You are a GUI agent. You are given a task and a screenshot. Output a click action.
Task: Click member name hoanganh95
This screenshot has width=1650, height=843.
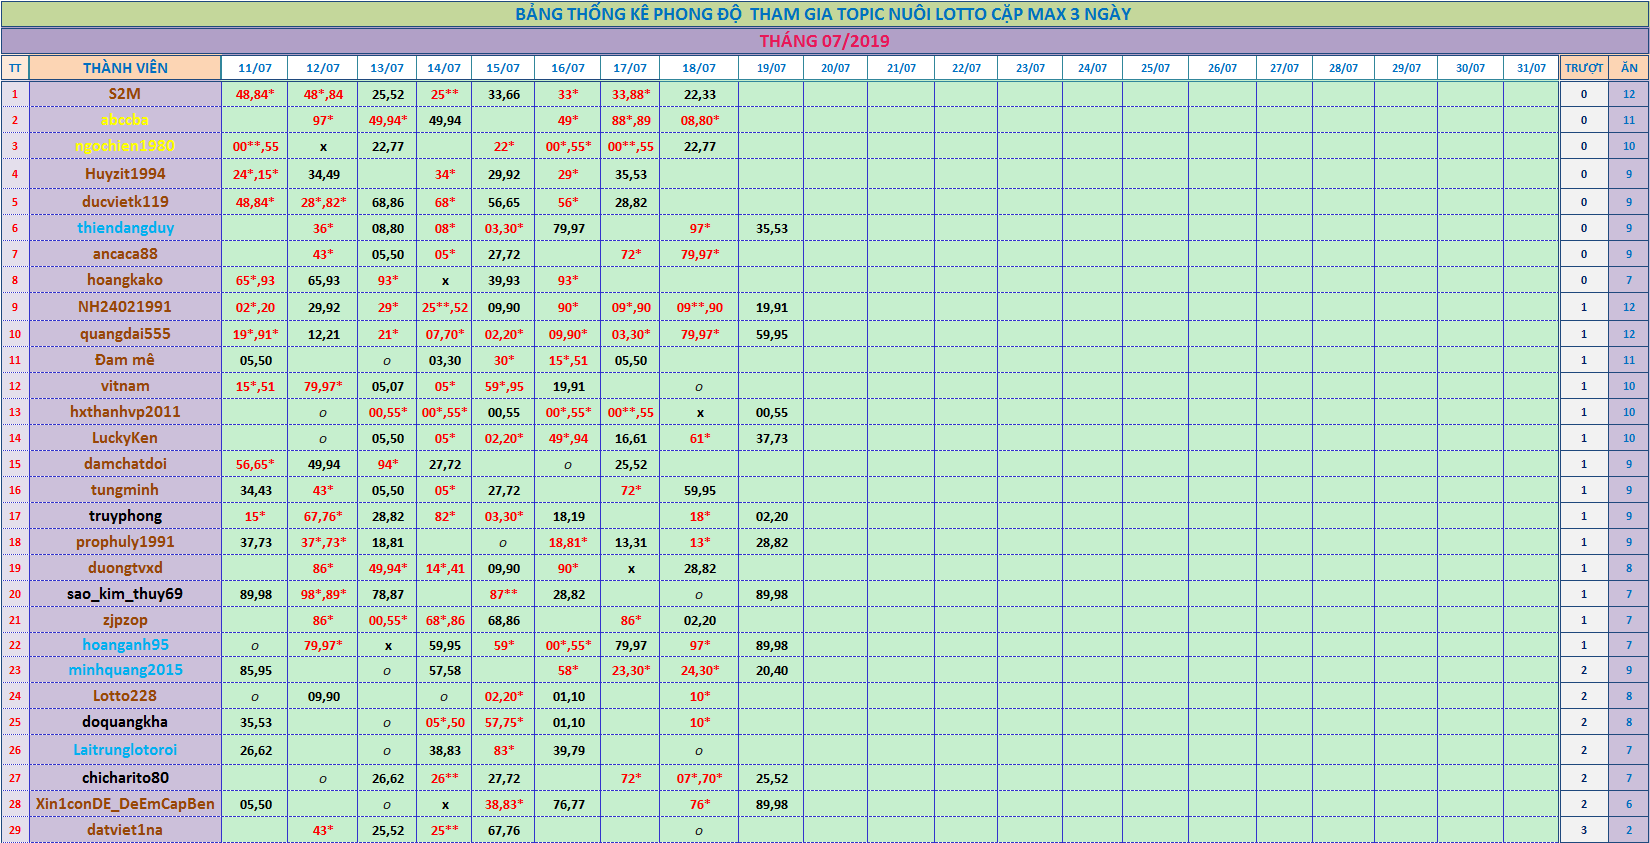pyautogui.click(x=125, y=645)
